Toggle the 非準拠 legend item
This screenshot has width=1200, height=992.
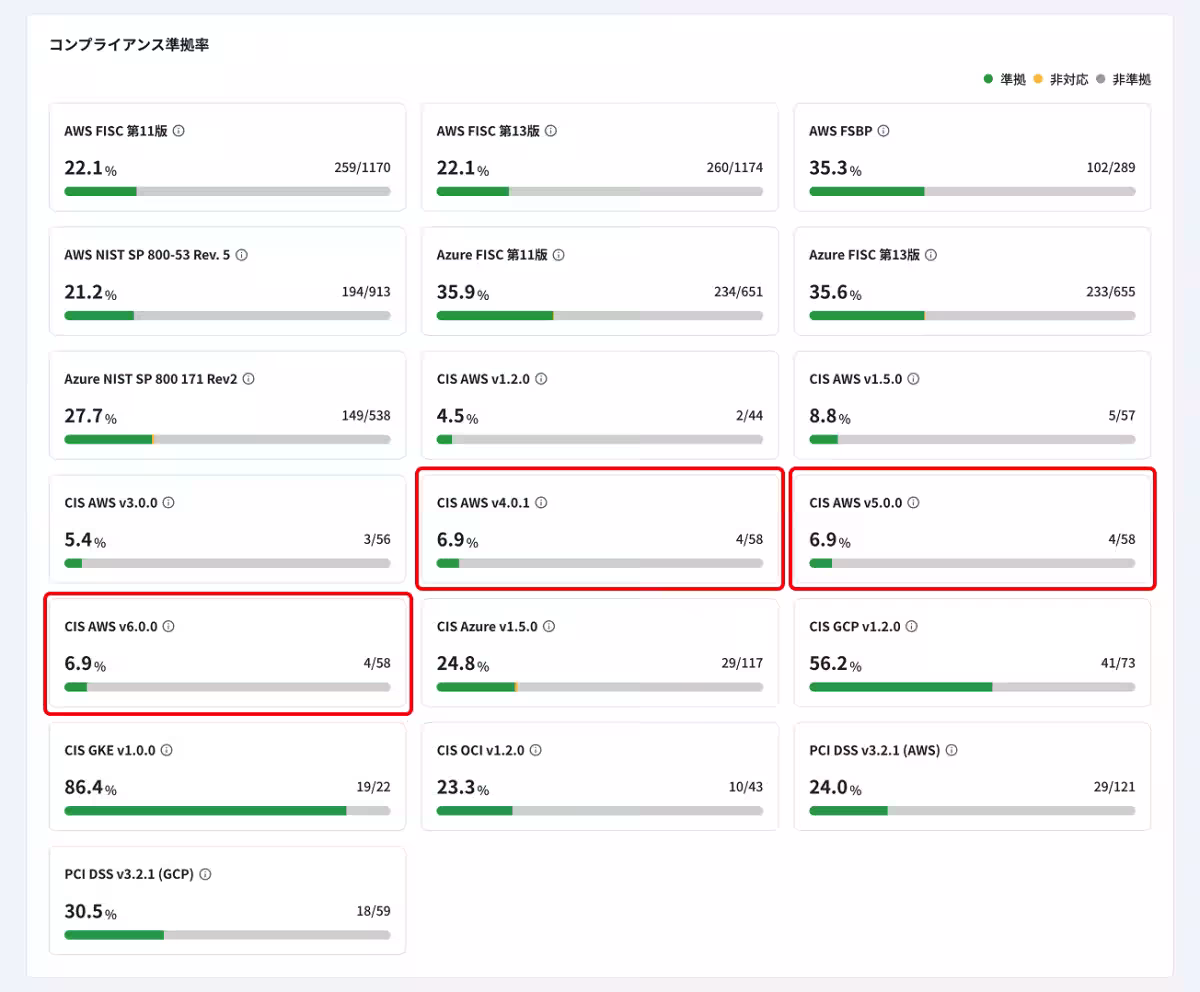[1123, 80]
